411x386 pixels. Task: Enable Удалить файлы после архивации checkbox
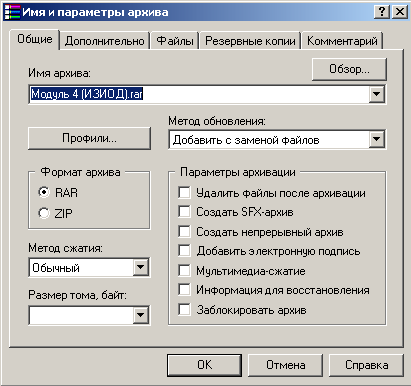pyautogui.click(x=184, y=193)
